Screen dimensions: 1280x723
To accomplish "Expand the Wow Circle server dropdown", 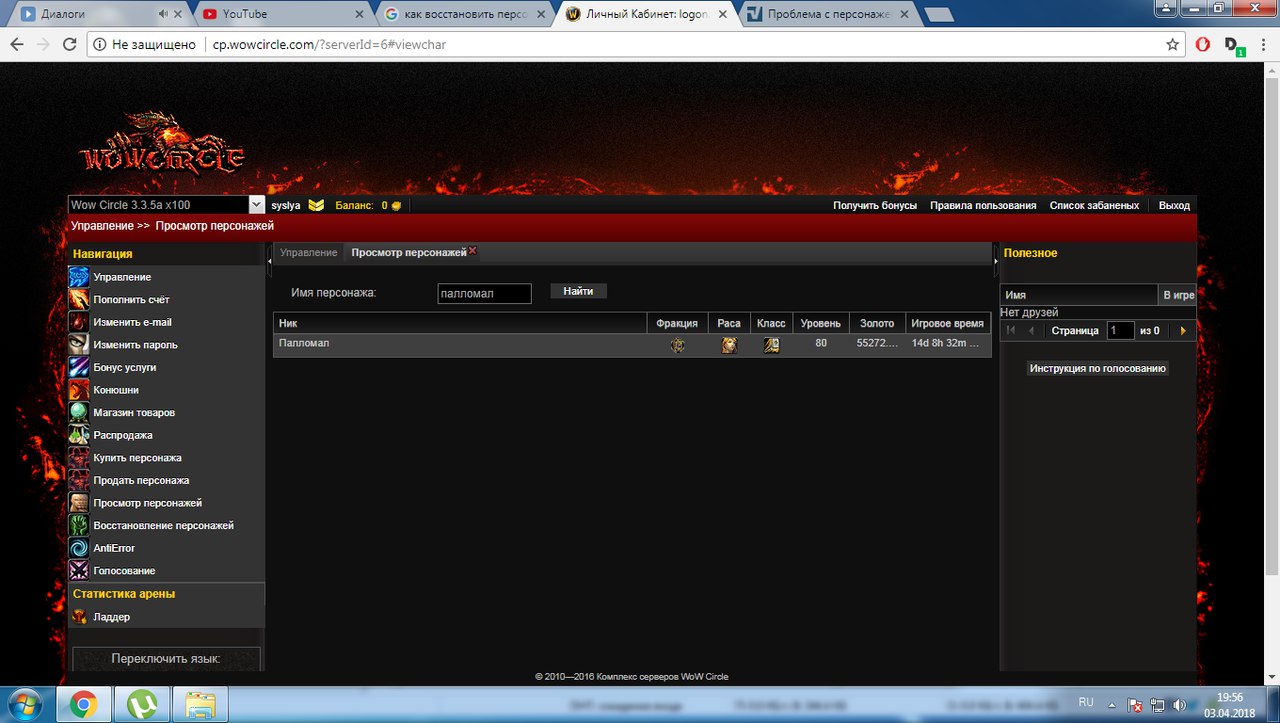I will tap(256, 205).
